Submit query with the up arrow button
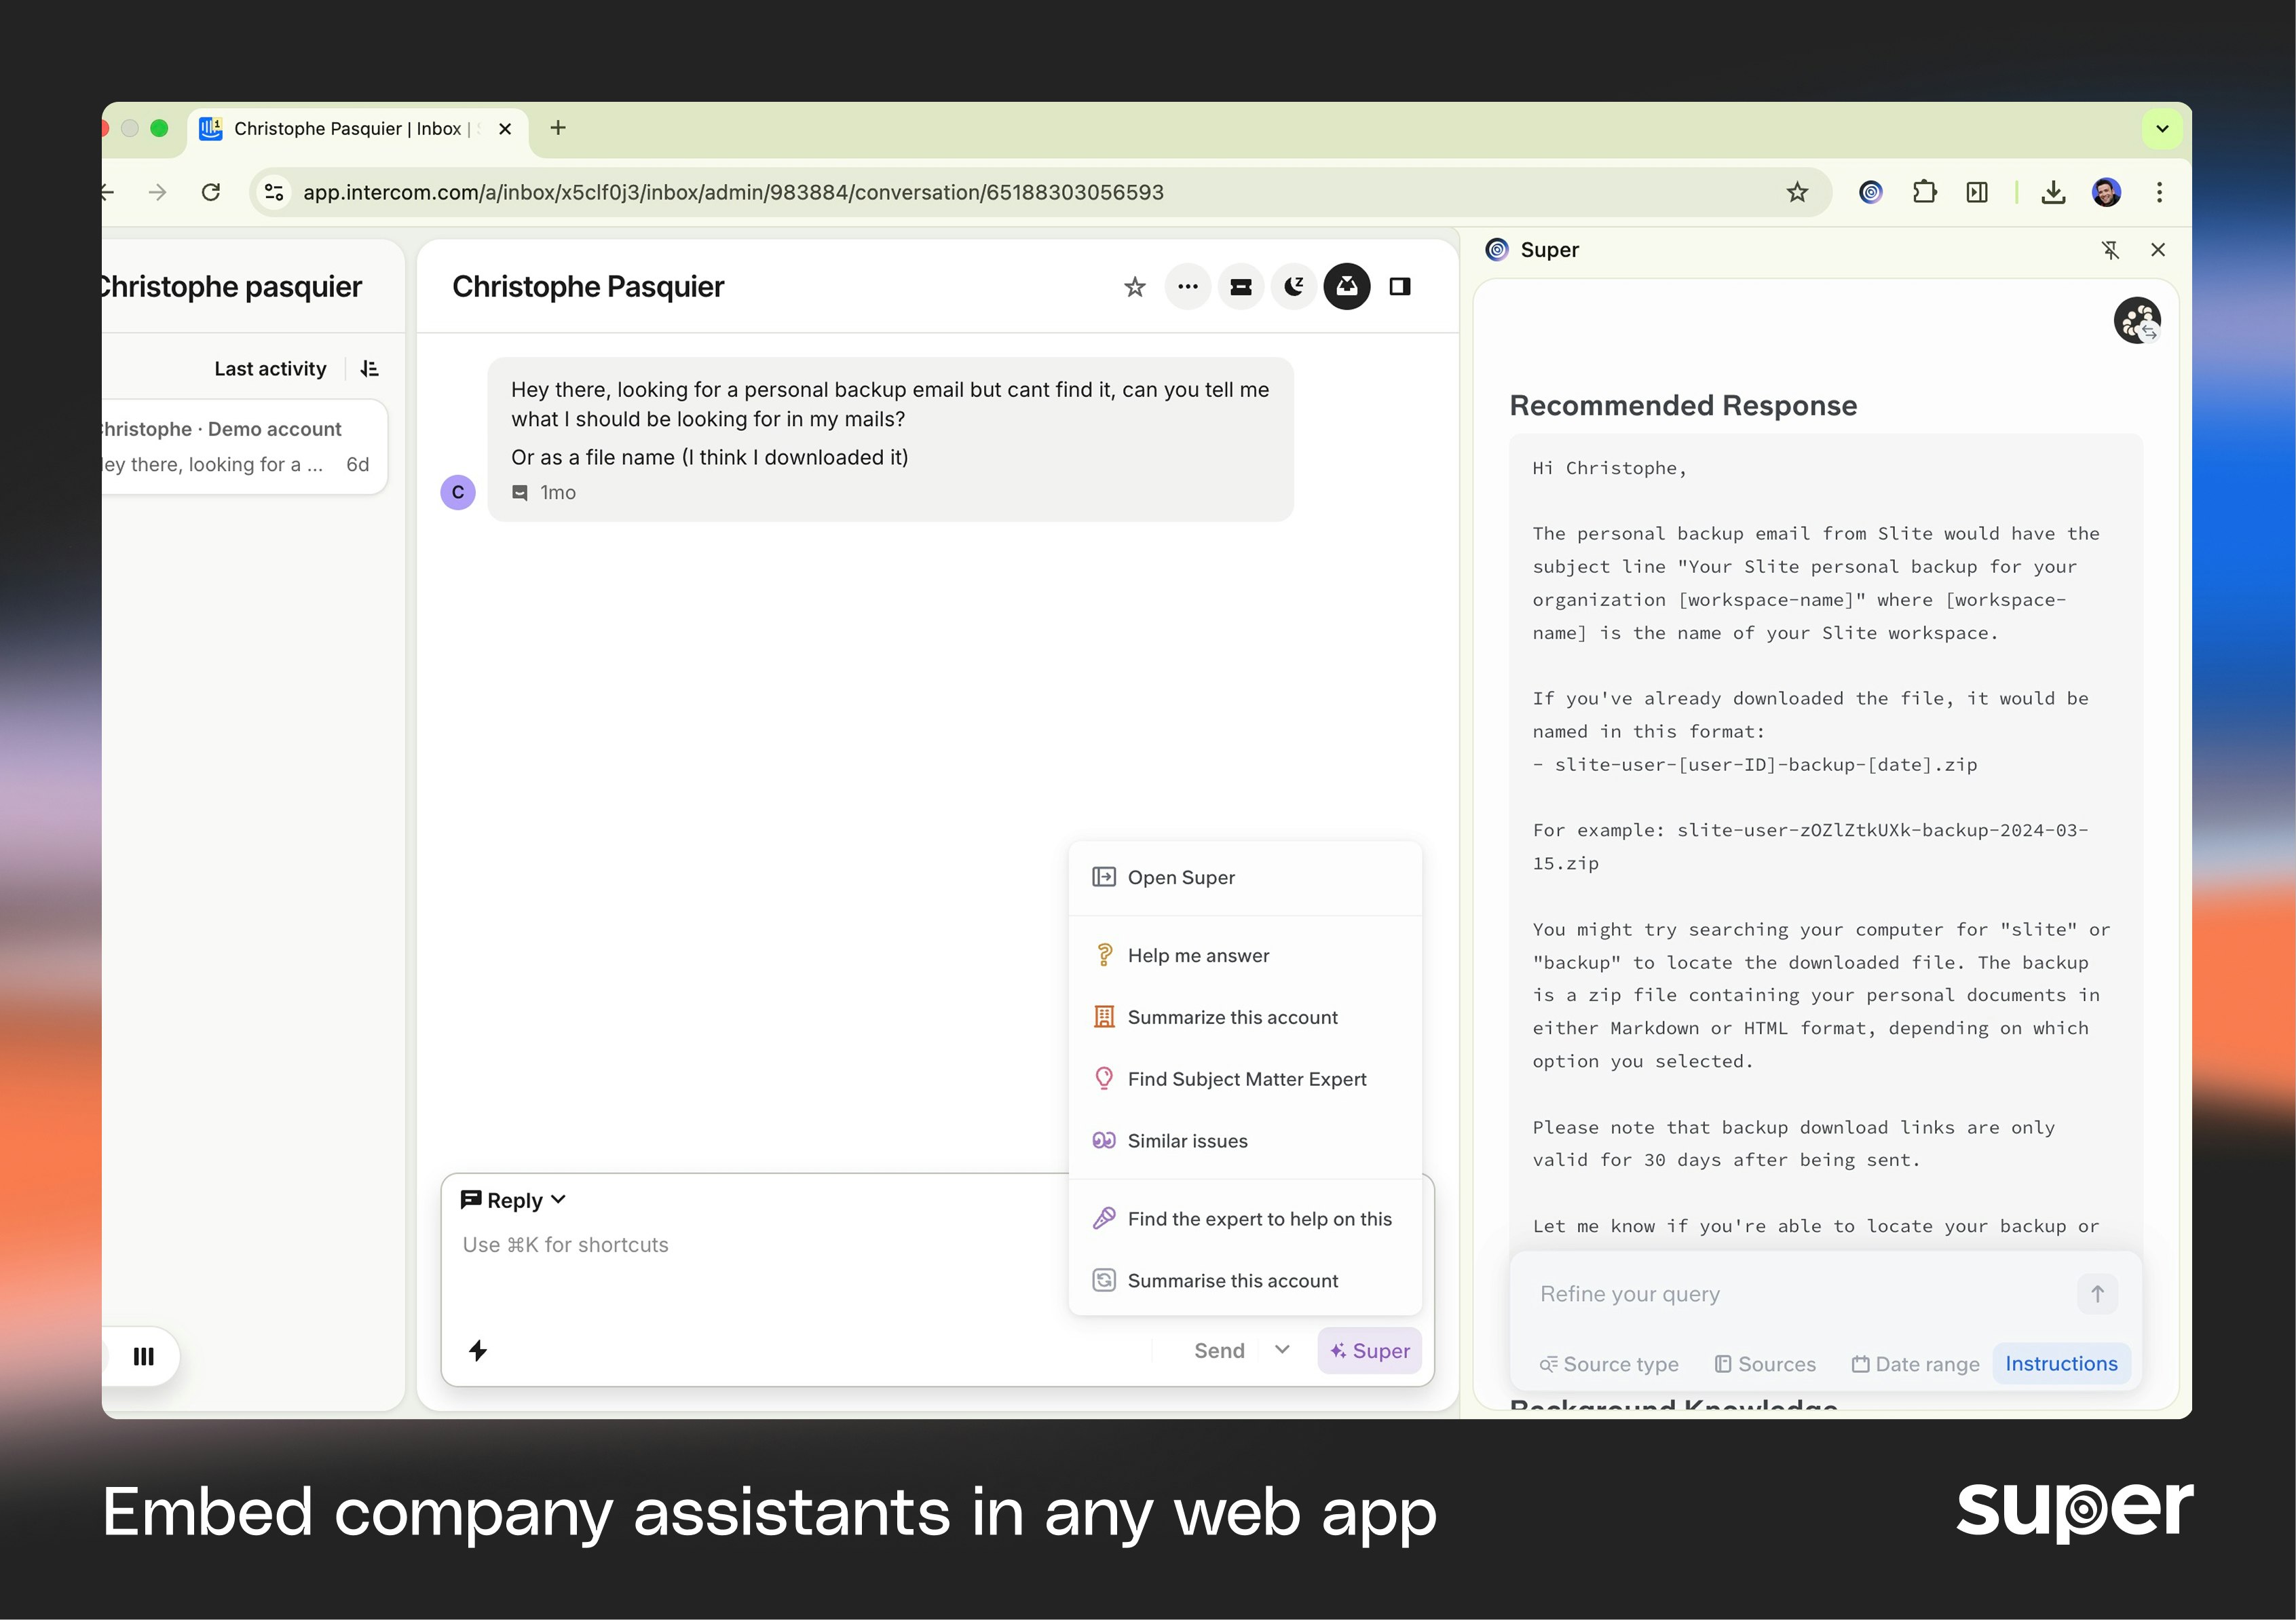The height and width of the screenshot is (1620, 2296). (x=2097, y=1294)
